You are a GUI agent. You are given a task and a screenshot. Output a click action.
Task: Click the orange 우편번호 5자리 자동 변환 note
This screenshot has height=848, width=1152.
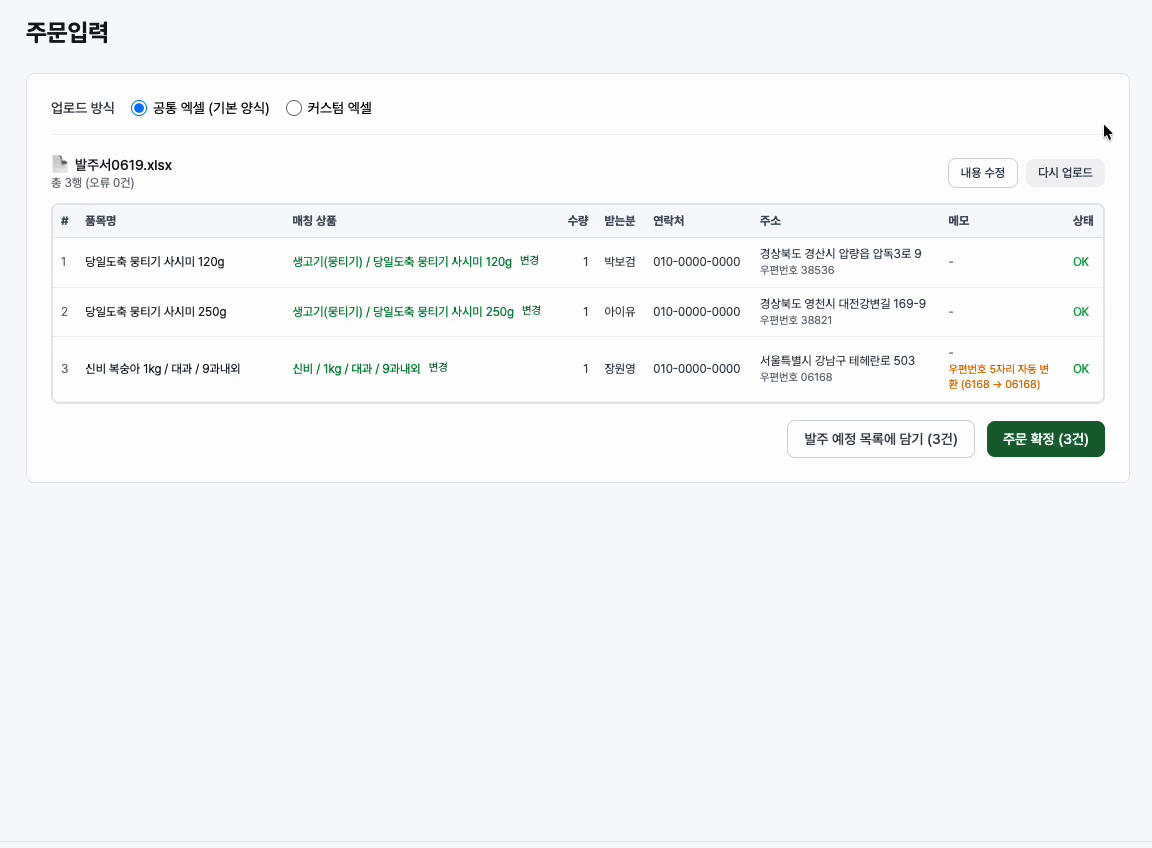[998, 377]
